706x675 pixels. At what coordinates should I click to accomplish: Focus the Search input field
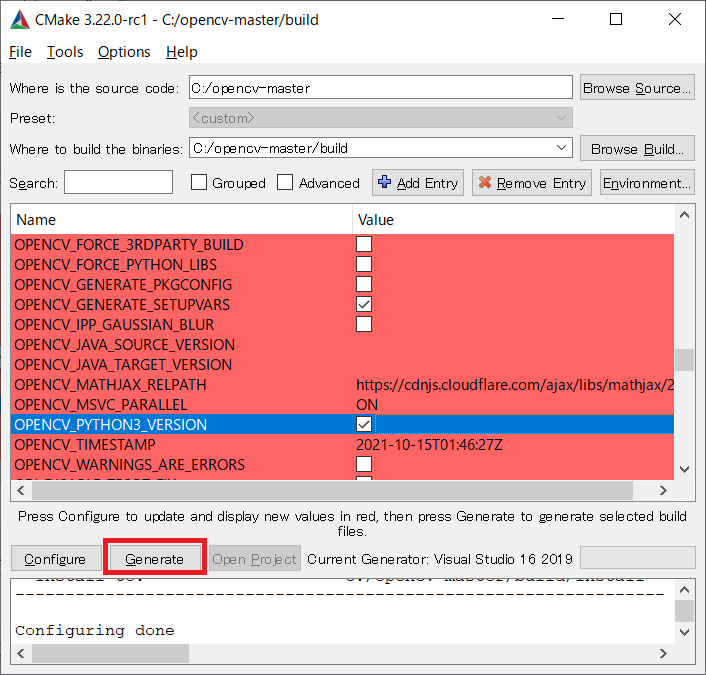tap(118, 182)
